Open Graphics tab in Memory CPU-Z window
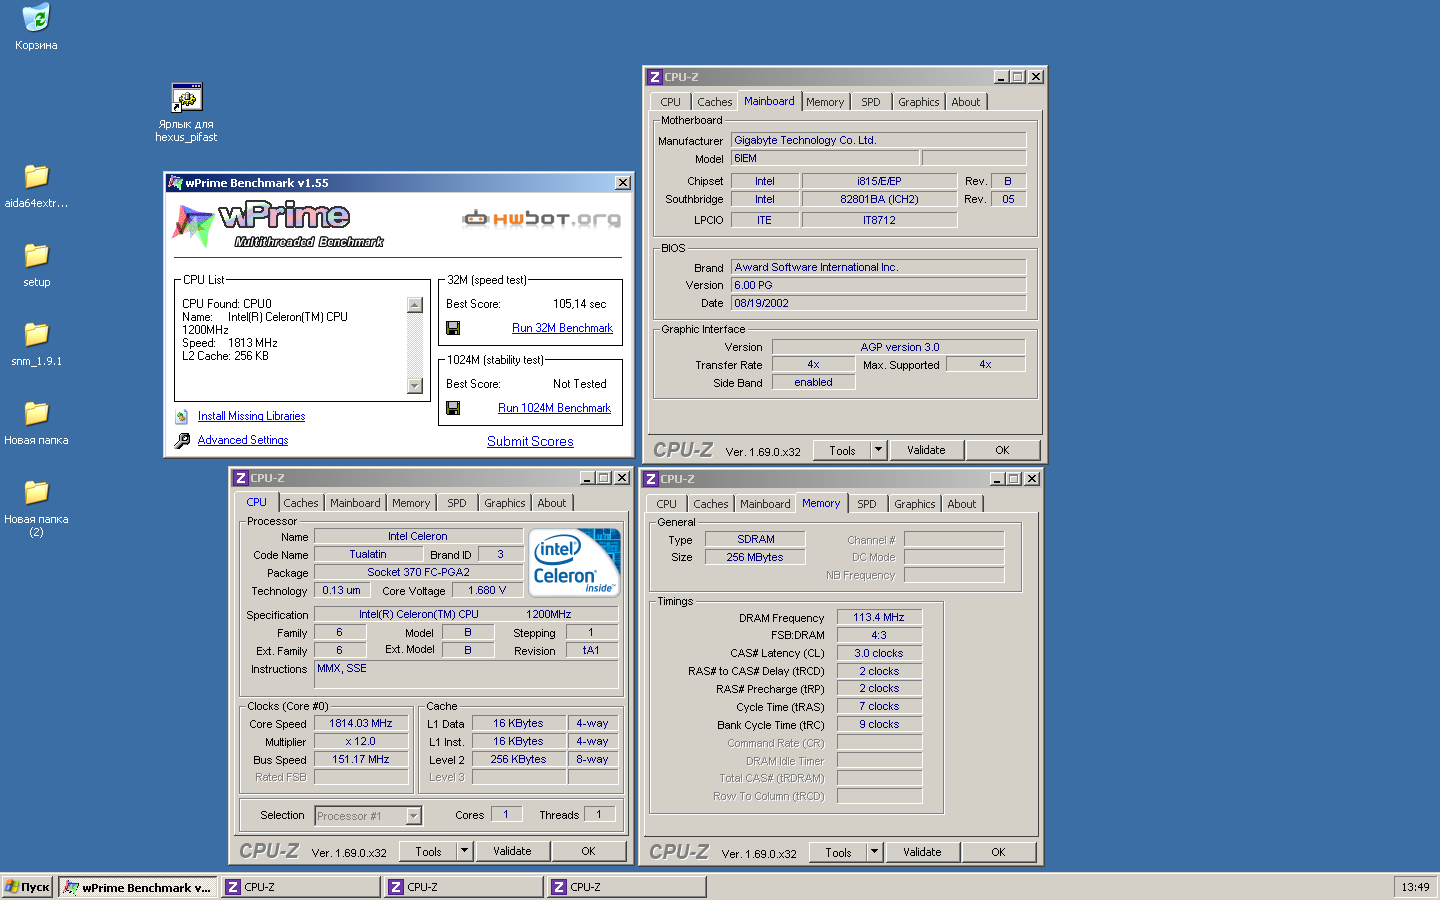The width and height of the screenshot is (1440, 900). click(914, 504)
